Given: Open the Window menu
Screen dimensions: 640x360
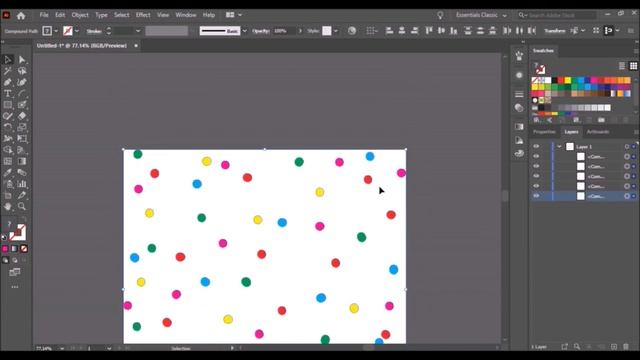Looking at the screenshot, I should tap(186, 15).
